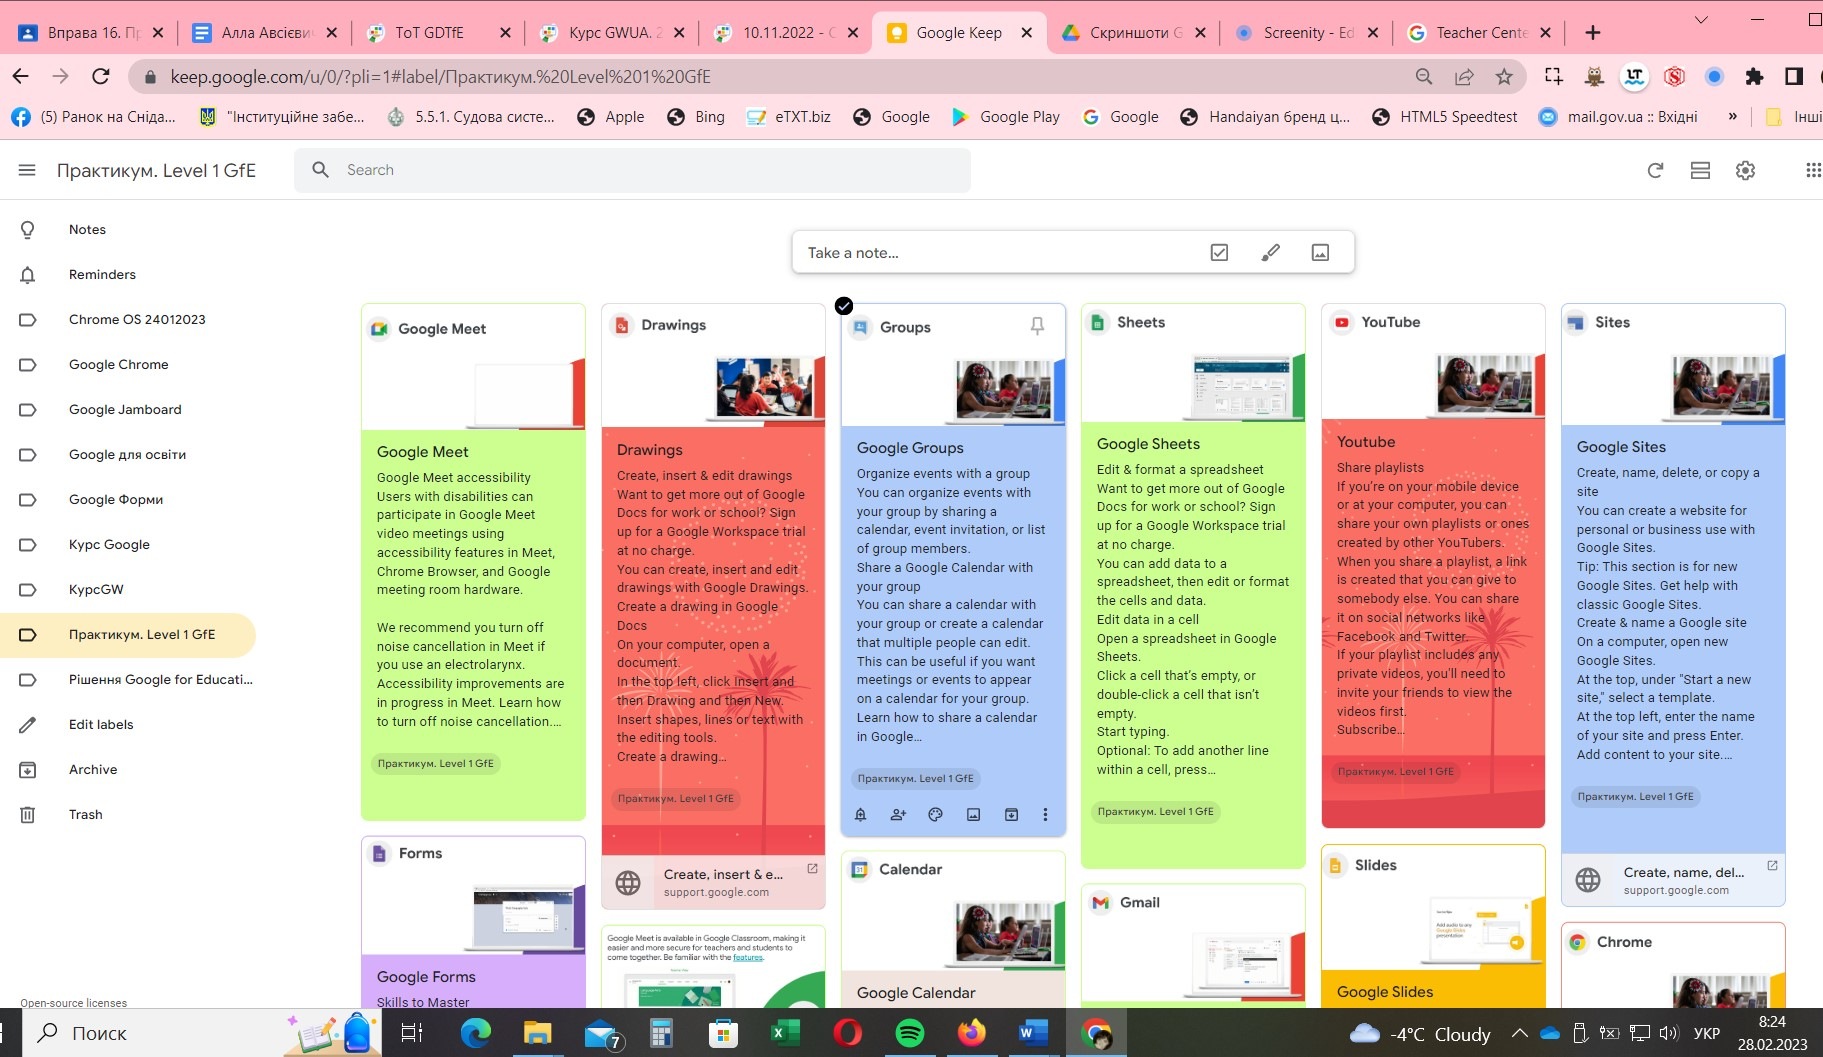Add a reminder to the Groups note
The height and width of the screenshot is (1057, 1823).
[860, 815]
